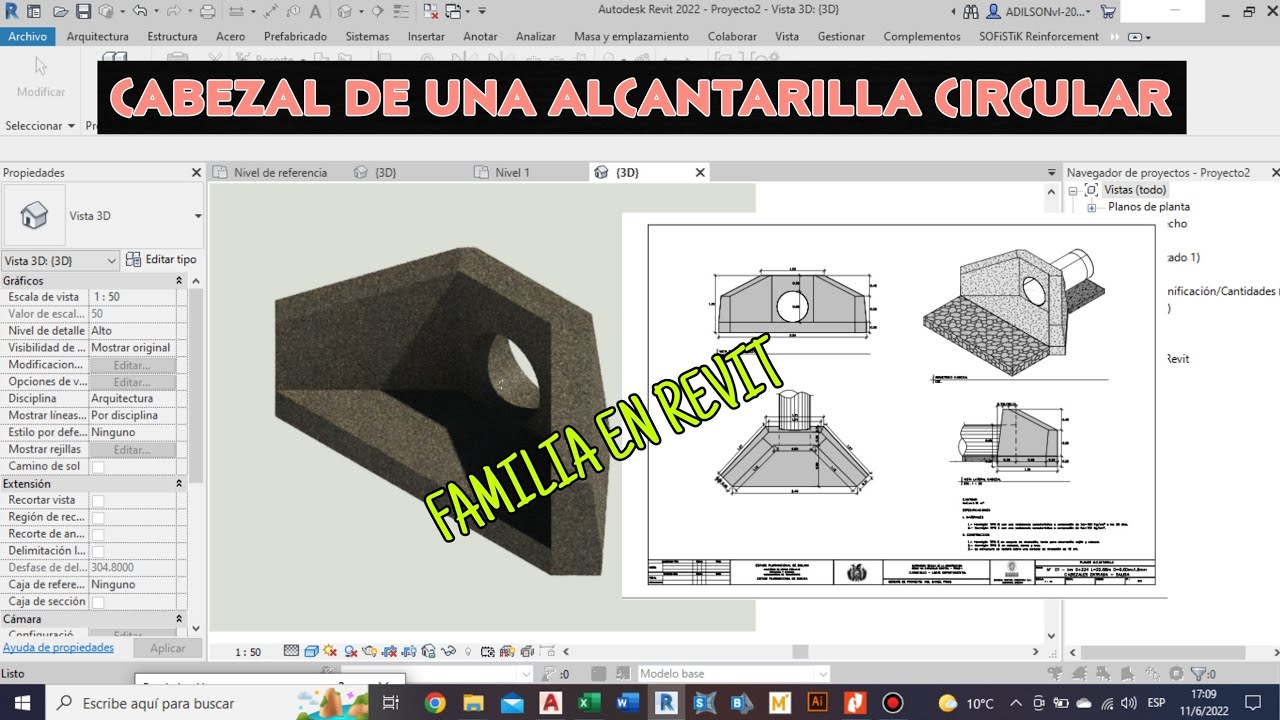Toggle the Delimitación l... checkbox
Screen dimensions: 1280x720
[98, 552]
